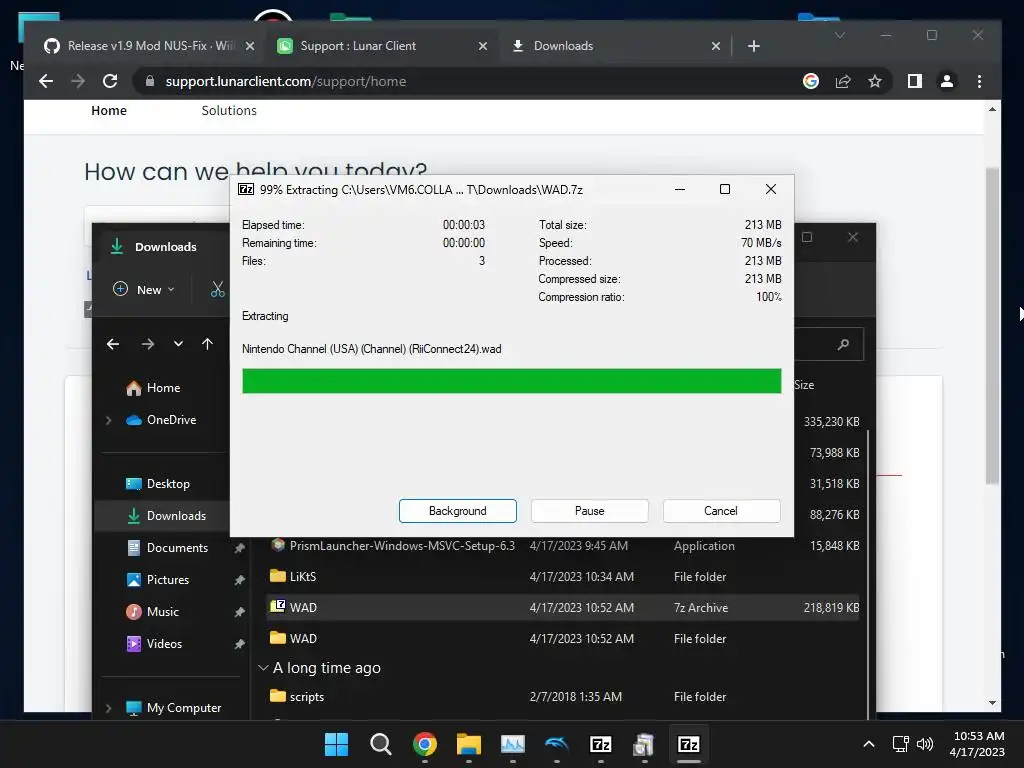Click the Chrome address bar URL
Image resolution: width=1024 pixels, height=768 pixels.
click(285, 81)
